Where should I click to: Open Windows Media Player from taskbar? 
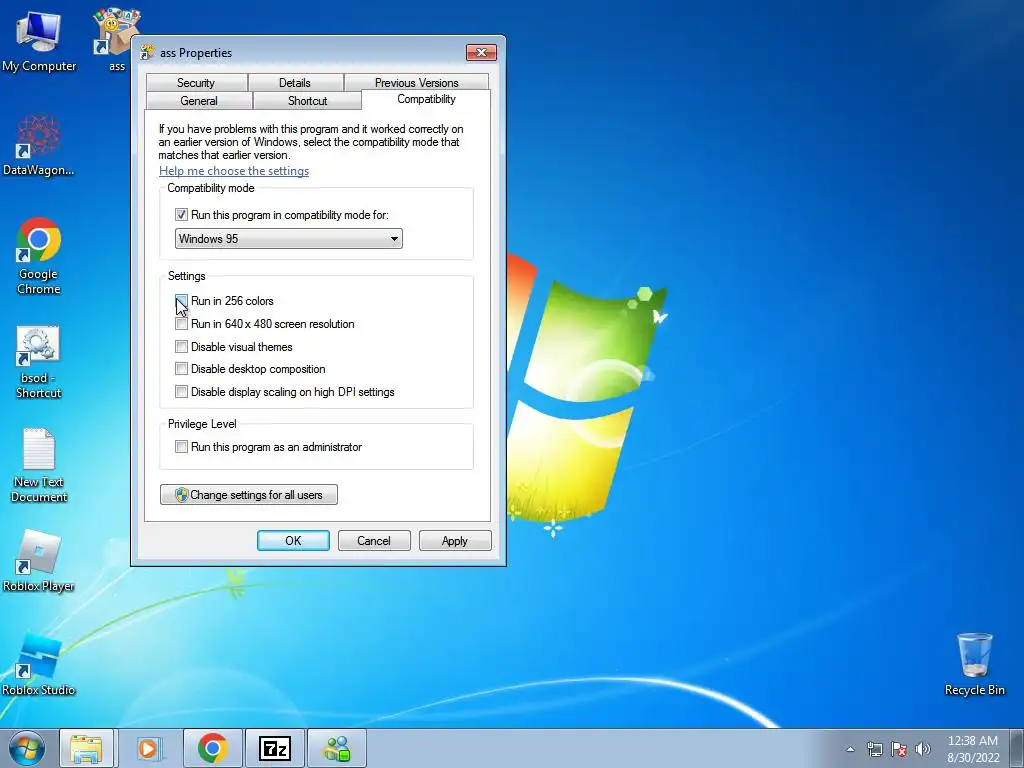pyautogui.click(x=149, y=748)
